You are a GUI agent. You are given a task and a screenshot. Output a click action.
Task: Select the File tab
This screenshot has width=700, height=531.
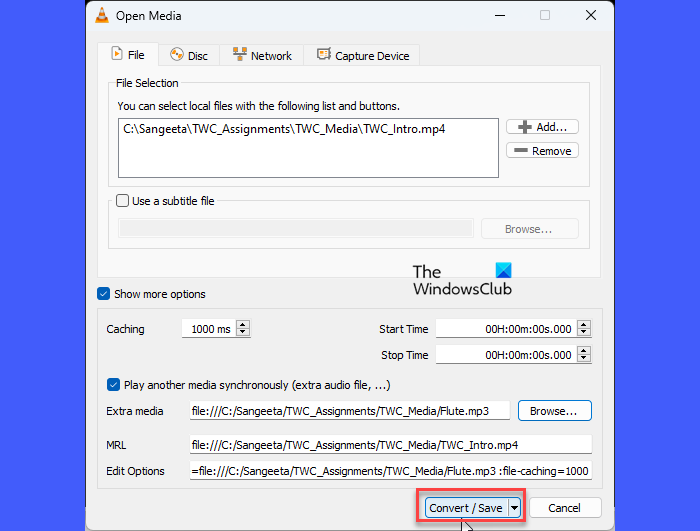128,54
